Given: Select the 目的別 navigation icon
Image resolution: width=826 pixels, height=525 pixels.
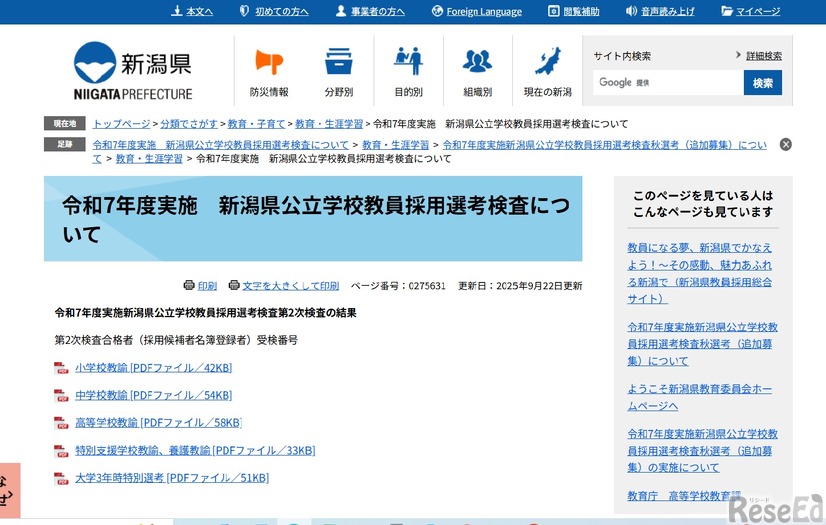Looking at the screenshot, I should coord(408,62).
